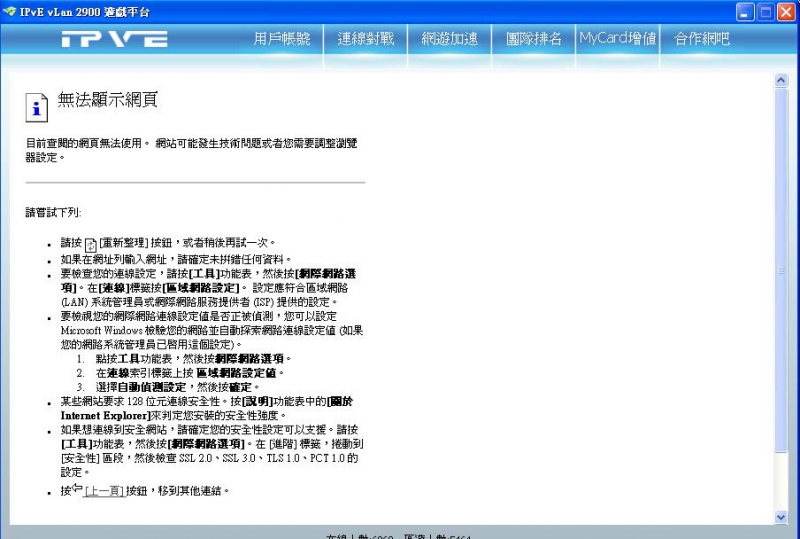The width and height of the screenshot is (800, 539).
Task: Click the Internet Explorer text line
Action: click(173, 415)
